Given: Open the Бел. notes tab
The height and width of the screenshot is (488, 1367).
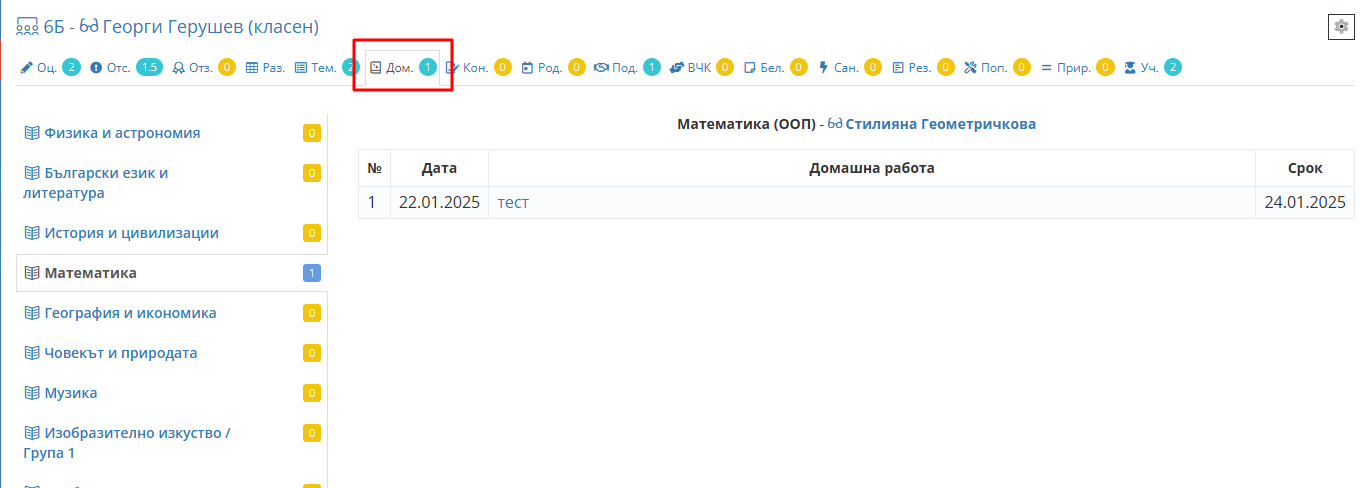Looking at the screenshot, I should (775, 68).
